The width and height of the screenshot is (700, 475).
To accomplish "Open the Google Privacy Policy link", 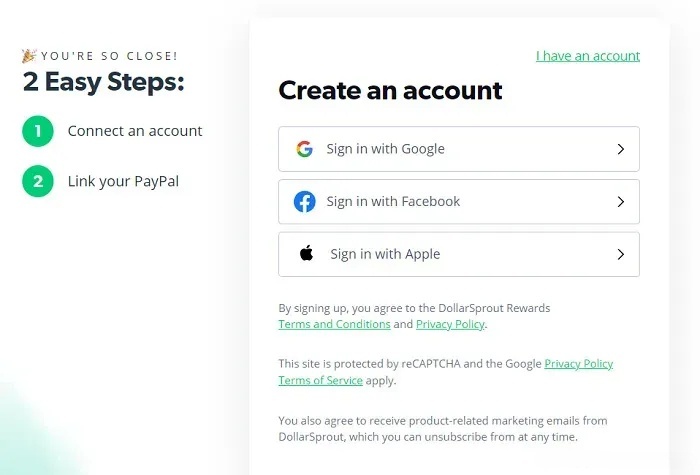I will 578,364.
